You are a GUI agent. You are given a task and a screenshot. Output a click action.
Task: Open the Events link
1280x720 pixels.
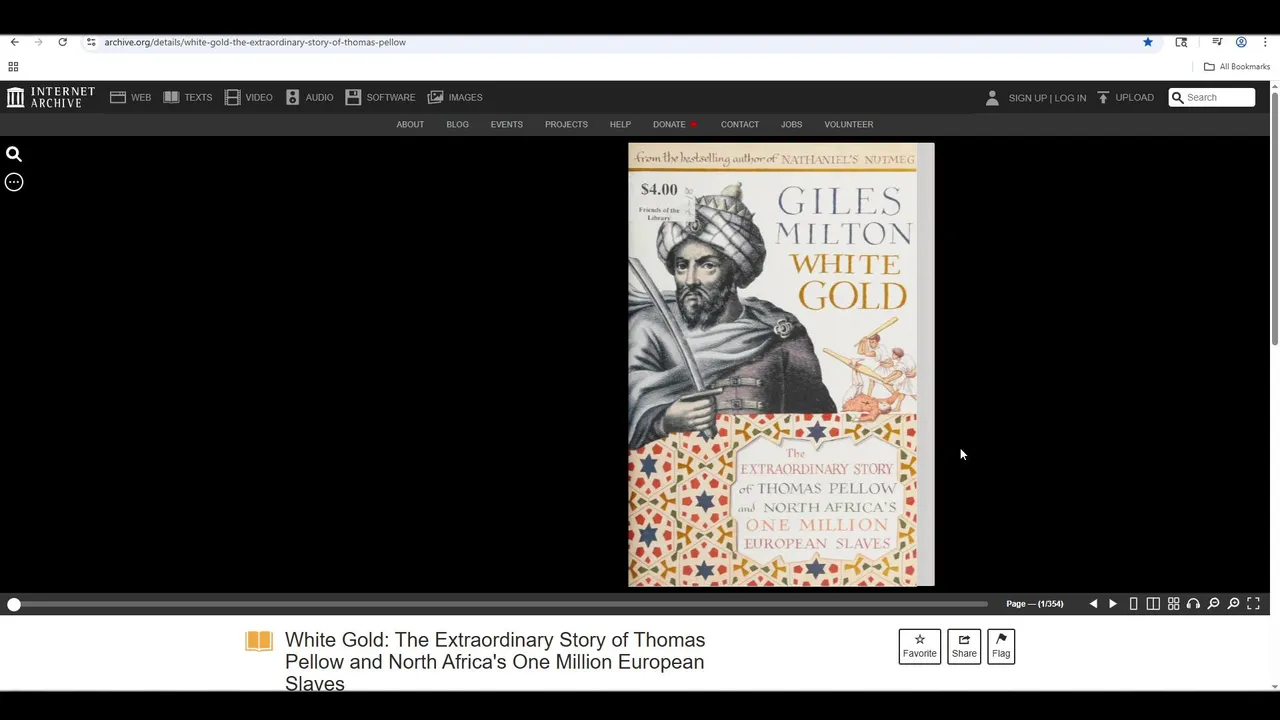point(507,124)
